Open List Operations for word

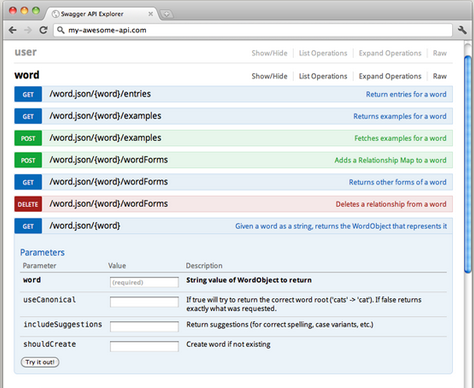coord(323,76)
